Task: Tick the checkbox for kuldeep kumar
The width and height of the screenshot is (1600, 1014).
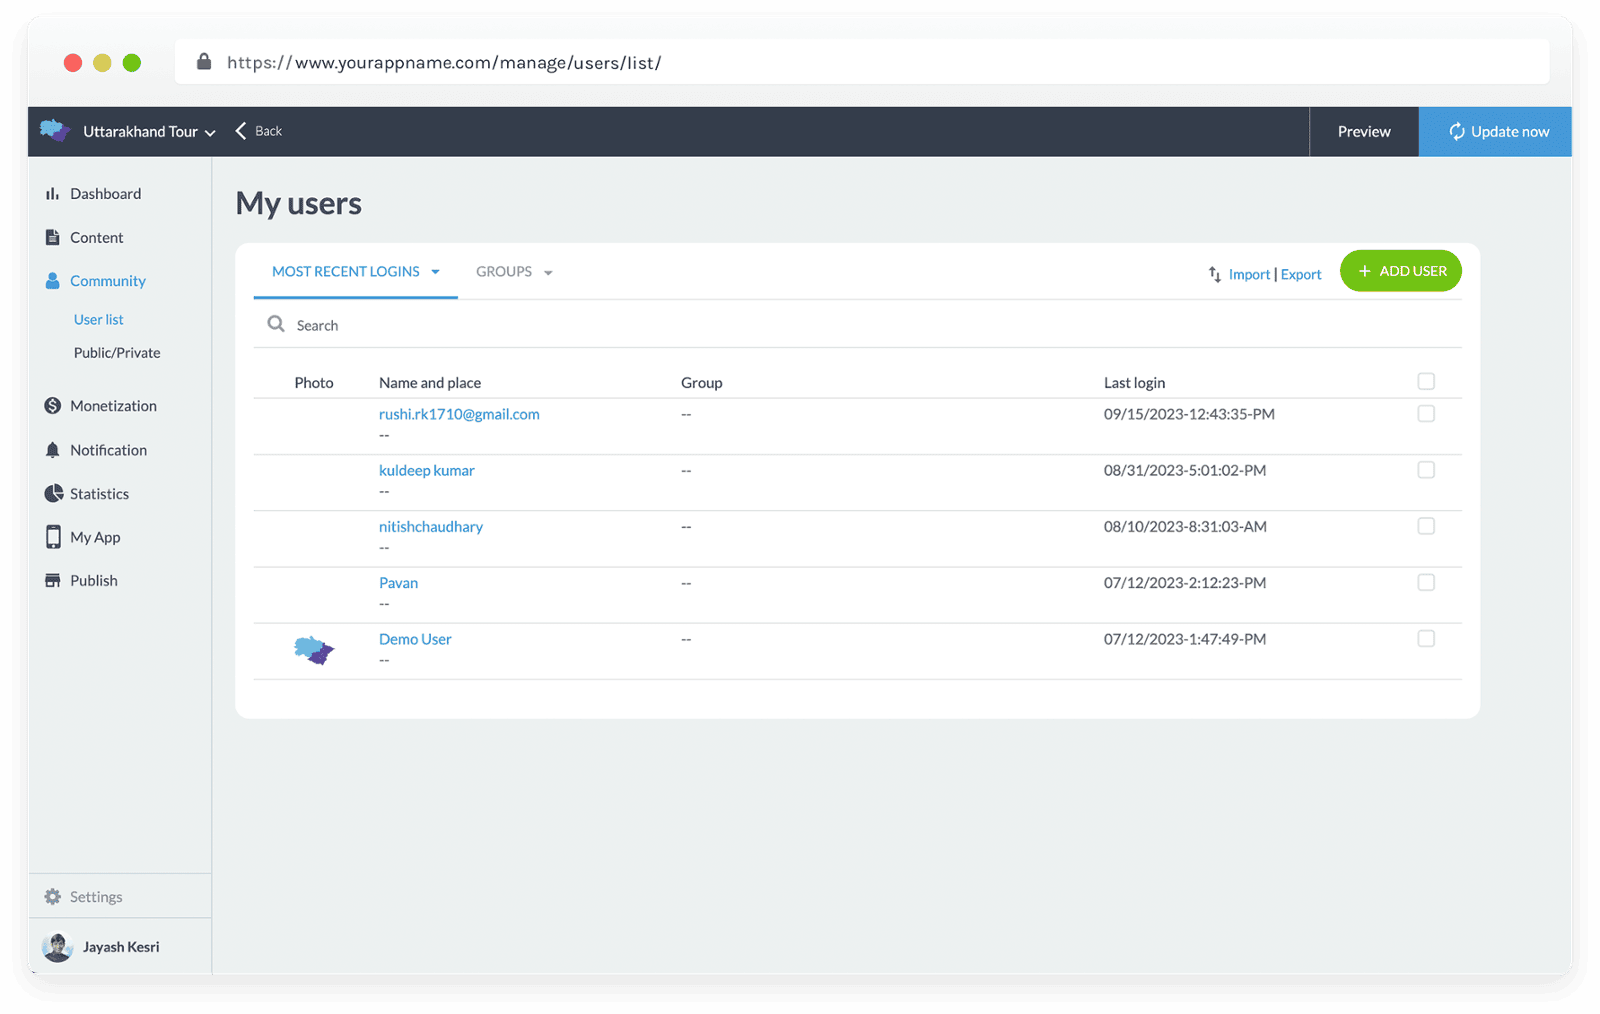Action: coord(1426,470)
